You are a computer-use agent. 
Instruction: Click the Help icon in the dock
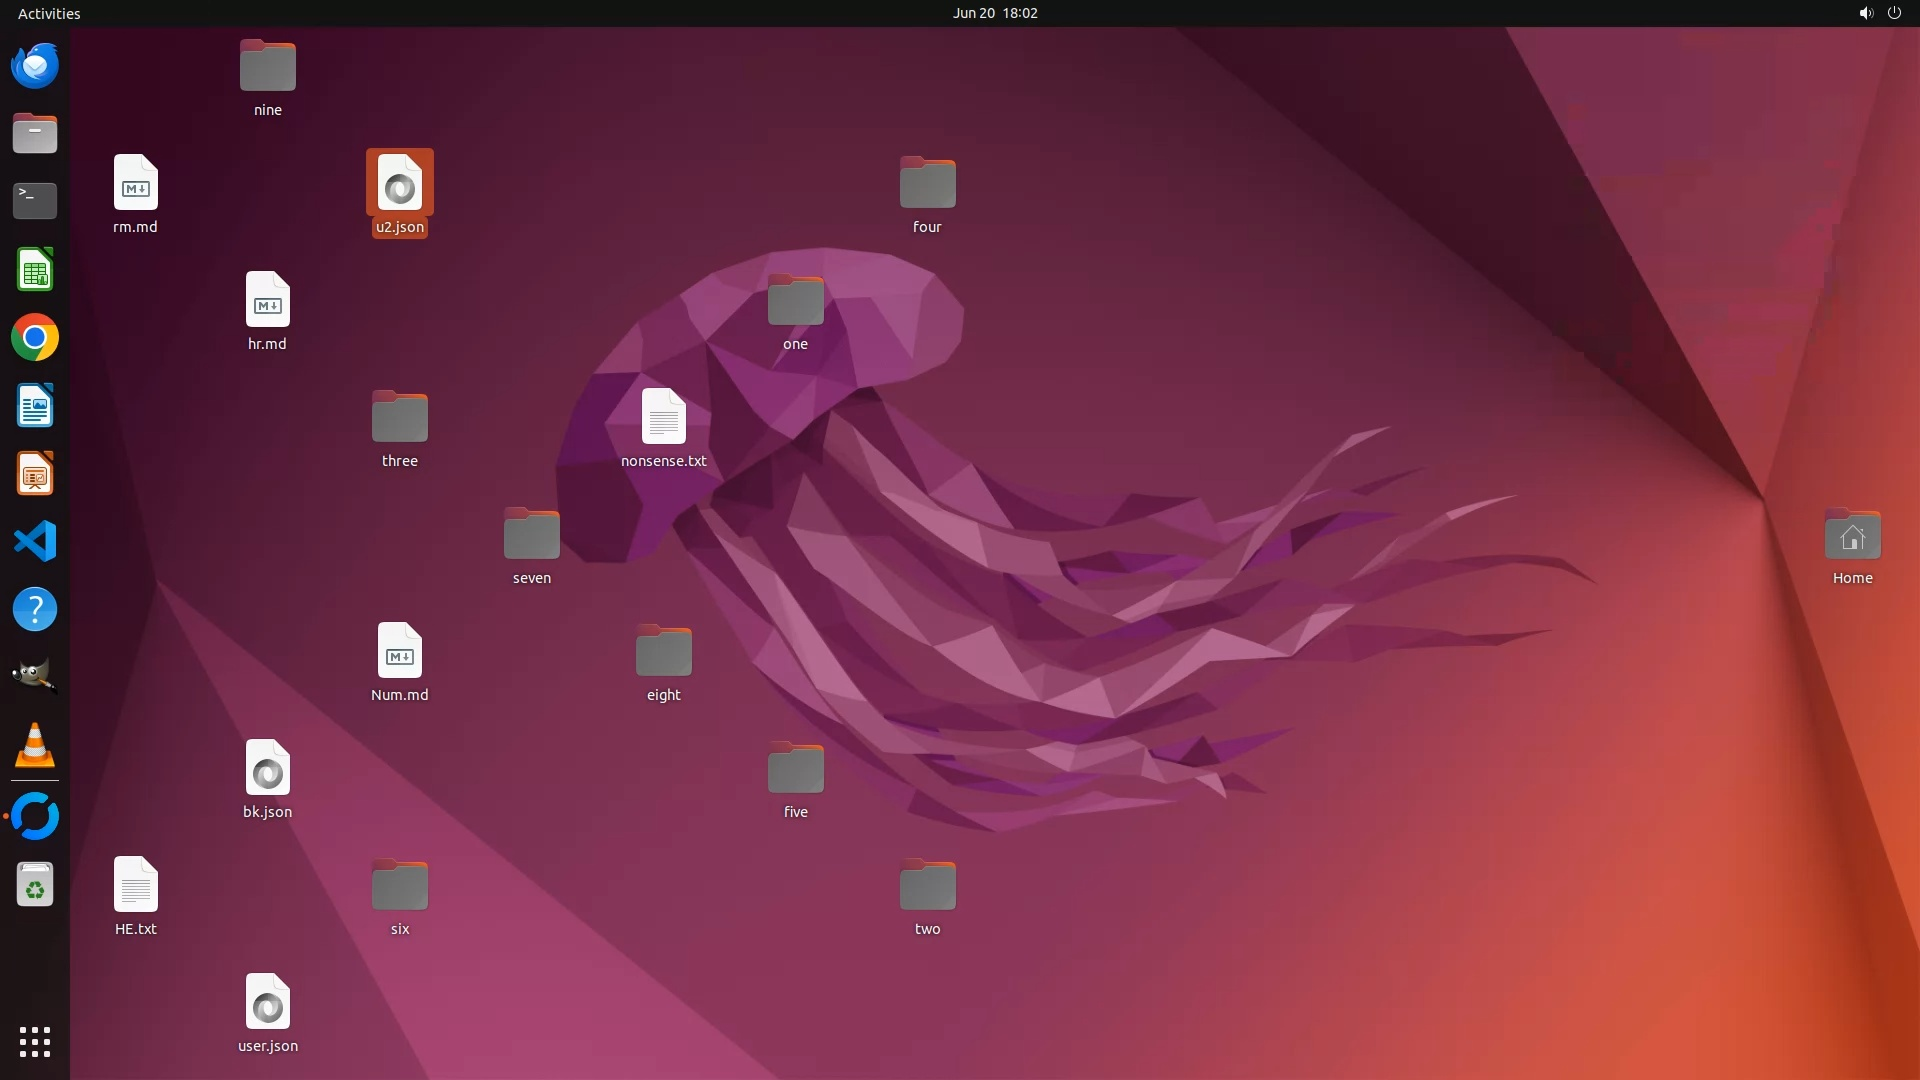click(x=35, y=610)
